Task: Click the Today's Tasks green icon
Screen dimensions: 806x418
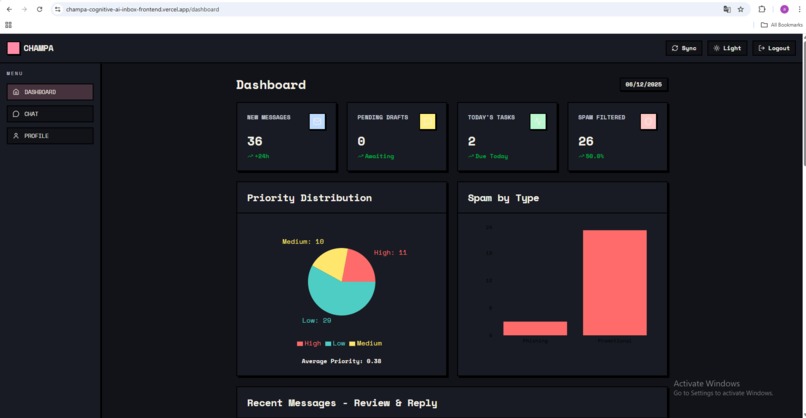Action: coord(538,121)
